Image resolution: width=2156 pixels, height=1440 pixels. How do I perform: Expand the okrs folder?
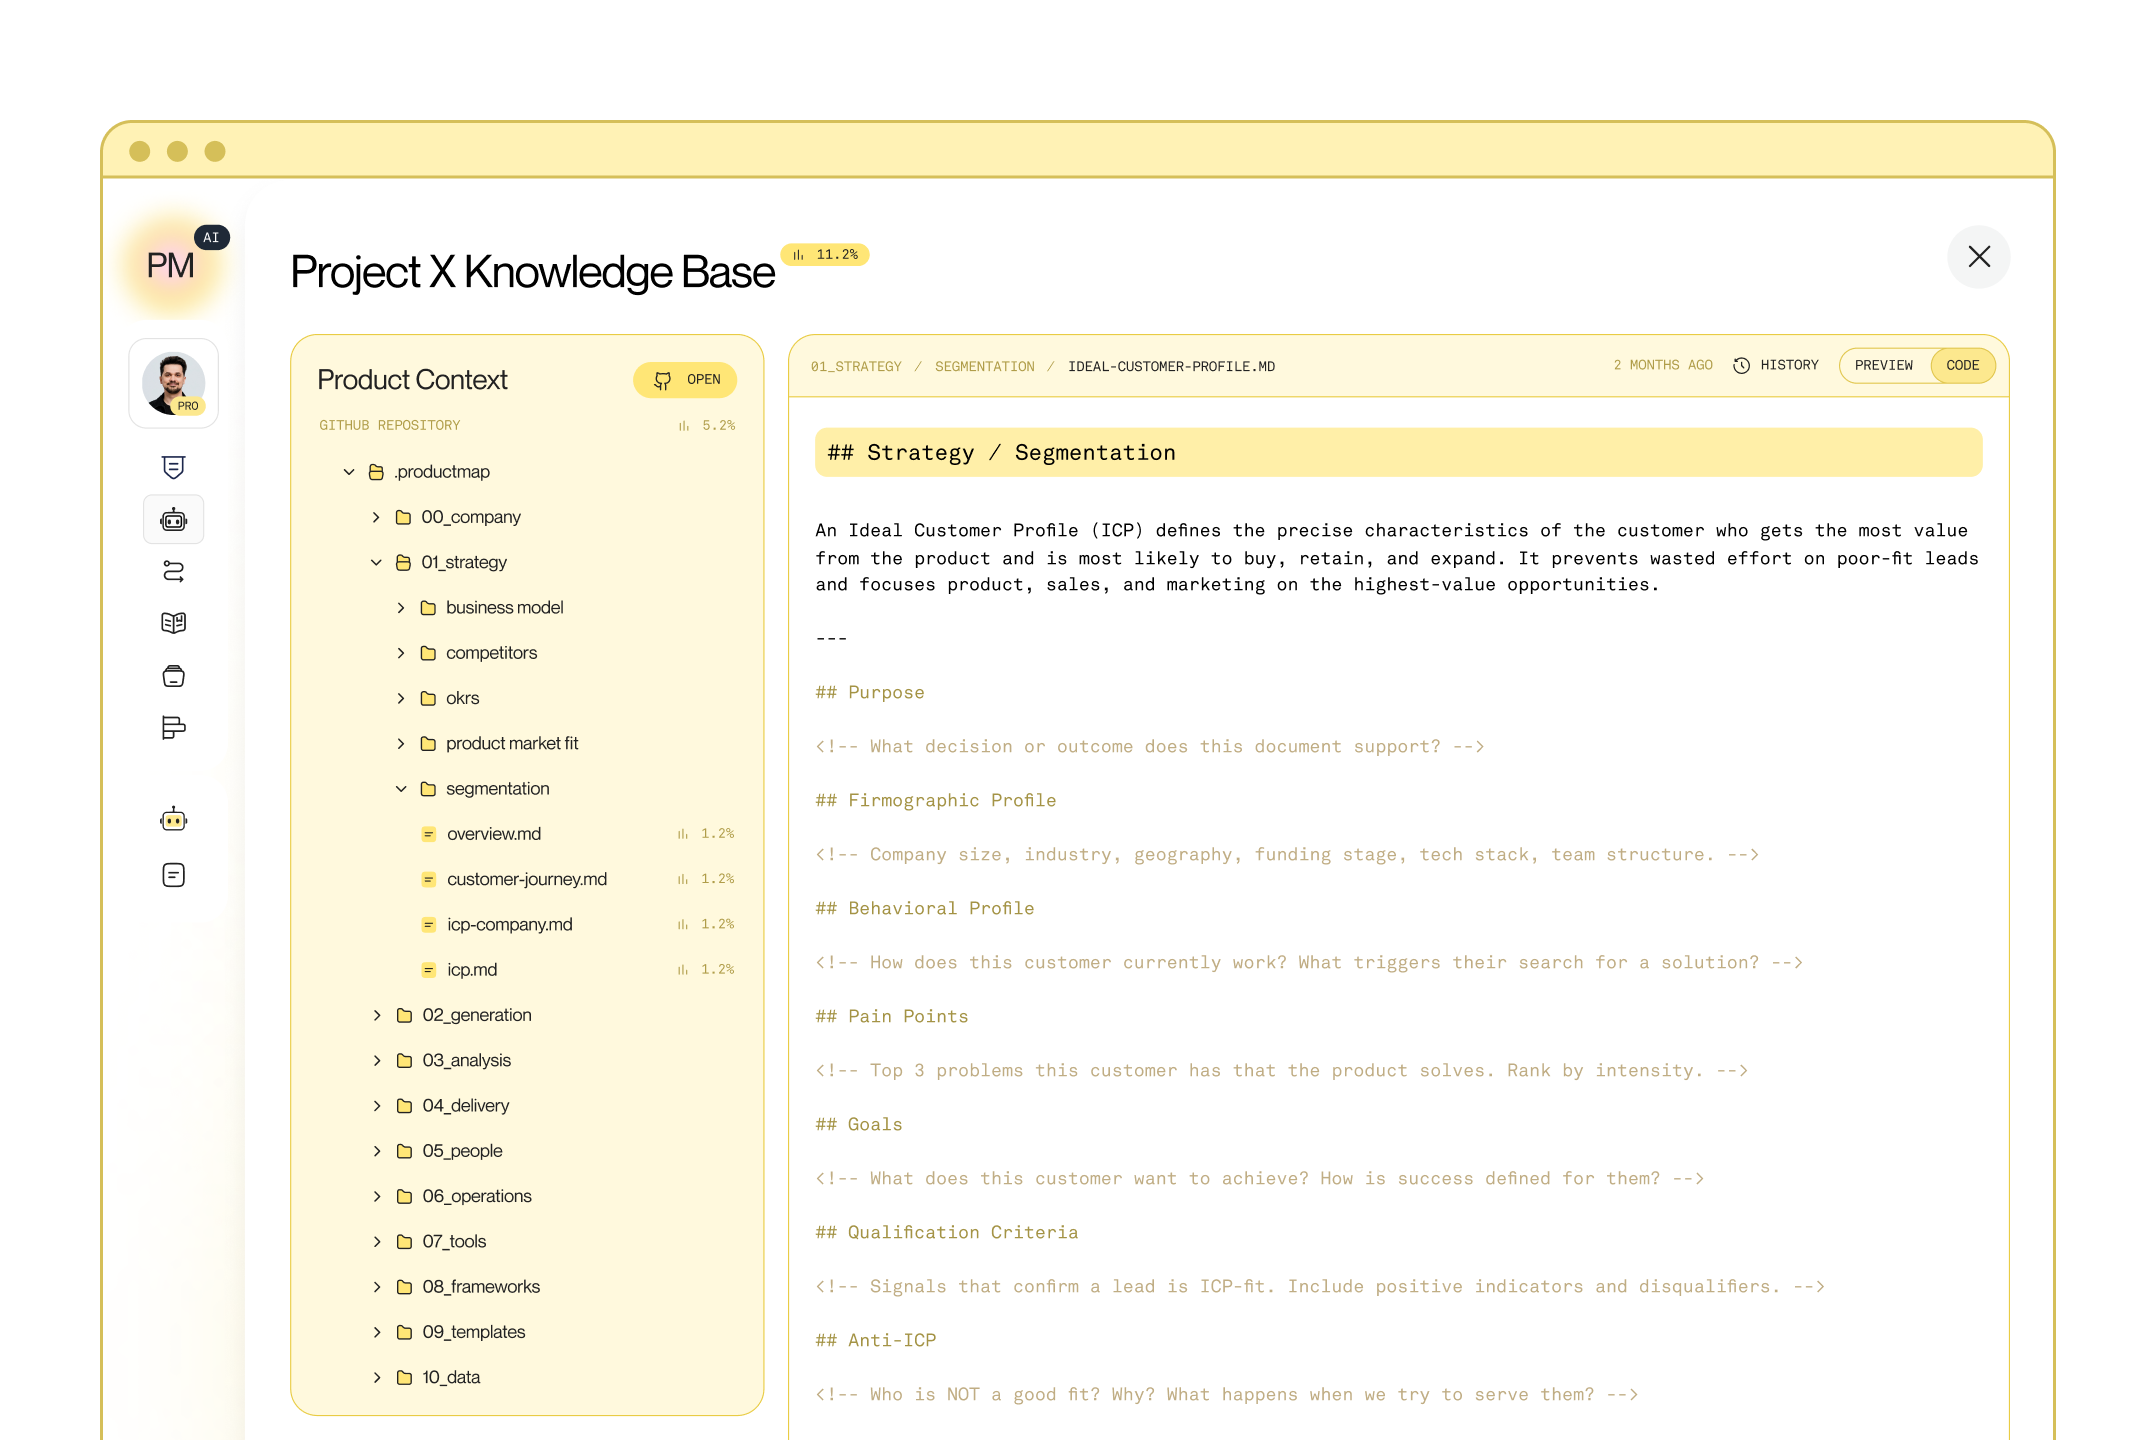pyautogui.click(x=401, y=698)
